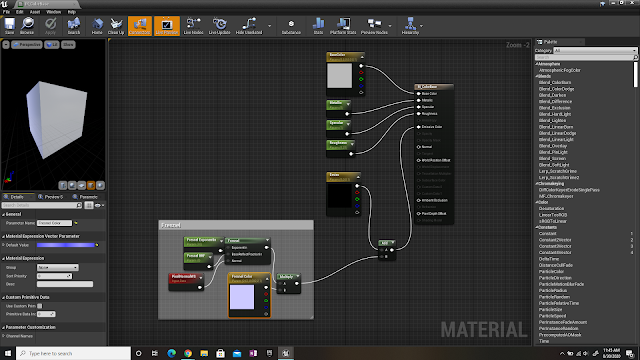The image size is (640, 360).
Task: Toggle the Live Preview toolbar button
Action: coord(167,26)
